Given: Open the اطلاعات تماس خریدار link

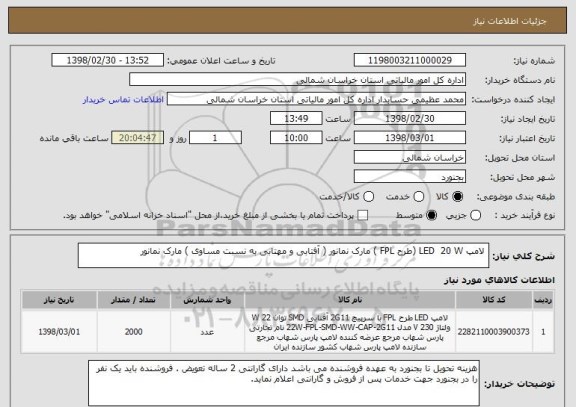Looking at the screenshot, I should click(x=123, y=100).
